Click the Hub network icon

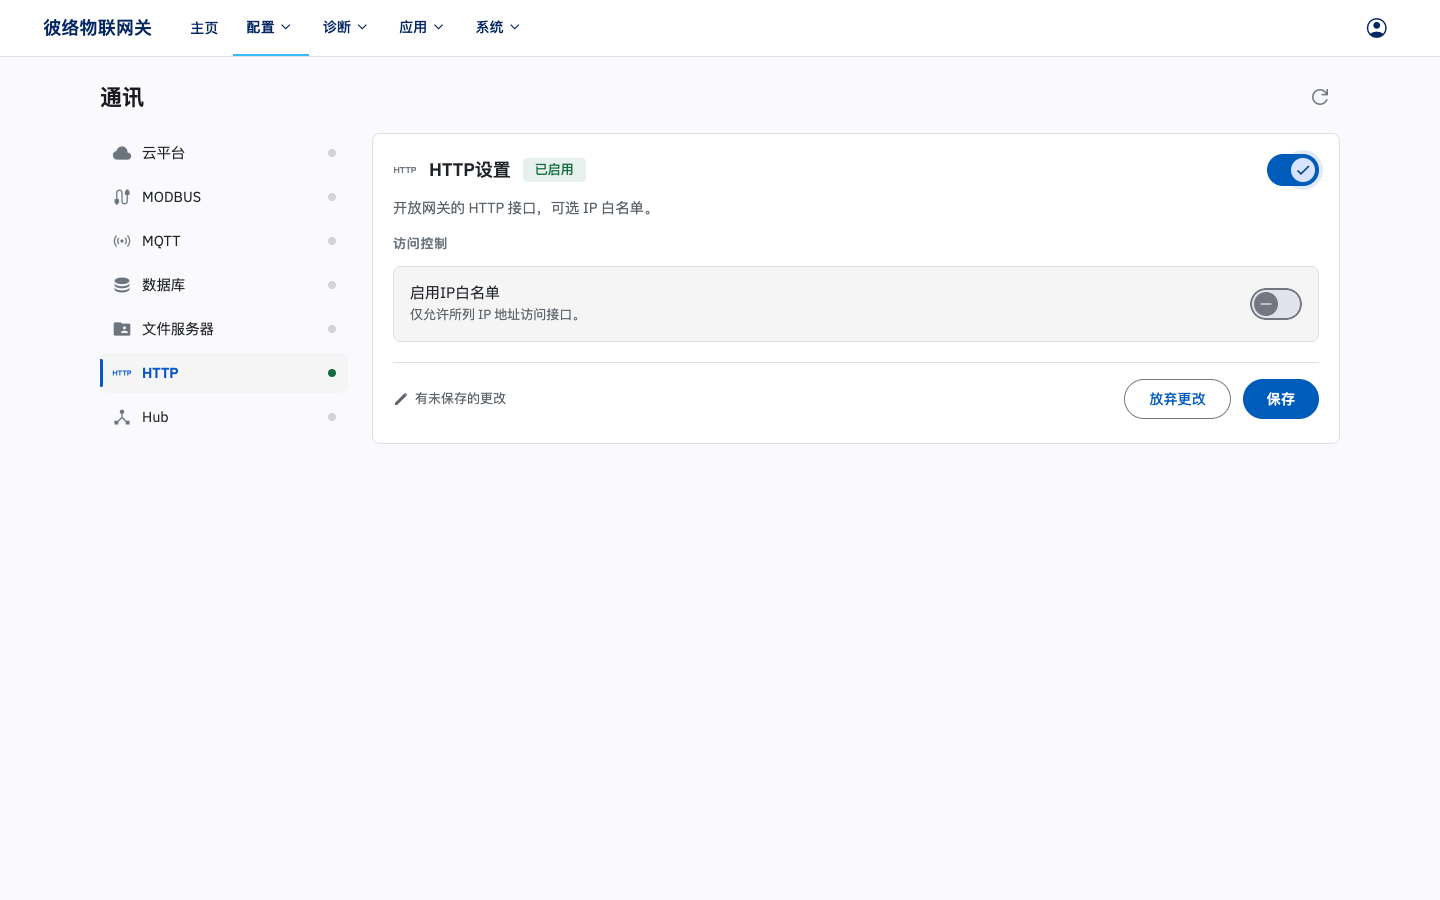coord(122,417)
